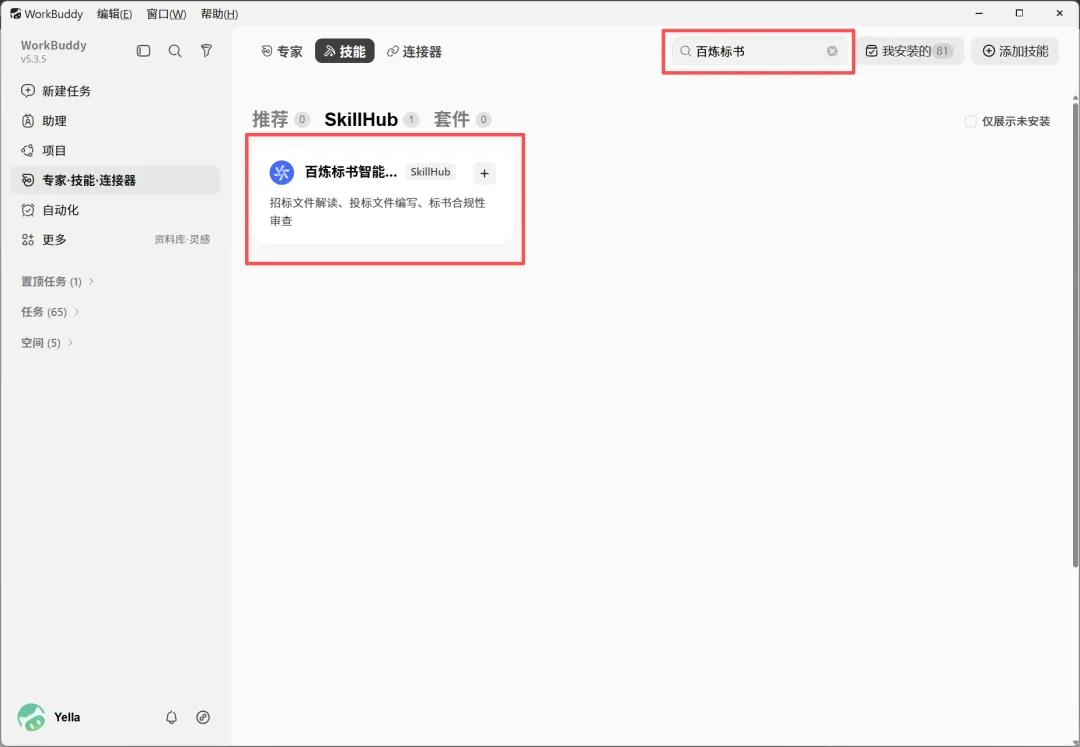
Task: Open the sidebar search icon
Action: (x=175, y=51)
